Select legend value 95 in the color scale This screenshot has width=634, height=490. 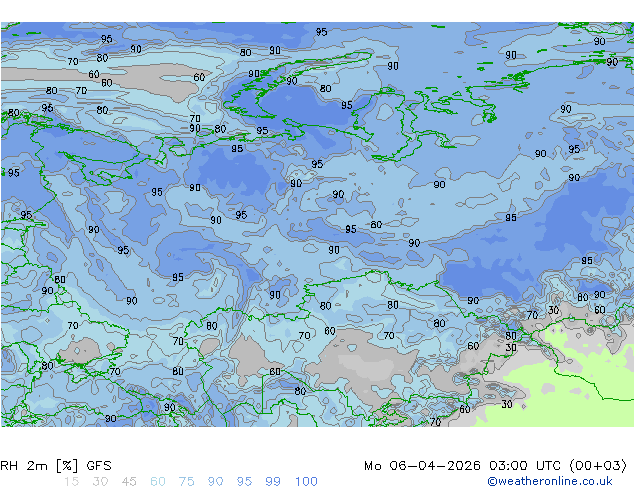pos(244,482)
